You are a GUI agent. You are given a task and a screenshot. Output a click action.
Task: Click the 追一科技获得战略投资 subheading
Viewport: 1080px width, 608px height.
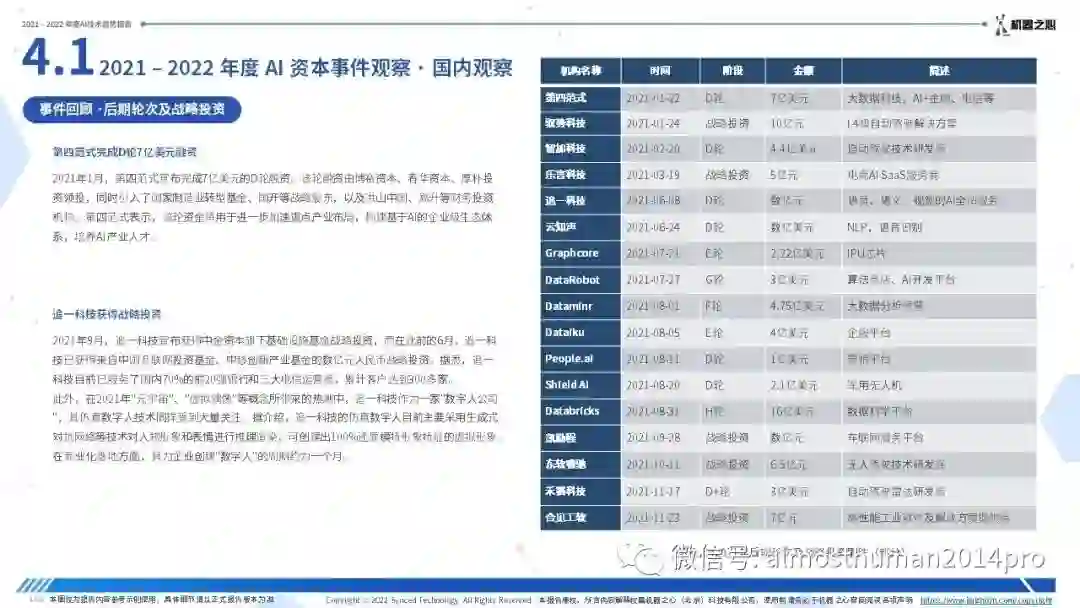pyautogui.click(x=107, y=315)
